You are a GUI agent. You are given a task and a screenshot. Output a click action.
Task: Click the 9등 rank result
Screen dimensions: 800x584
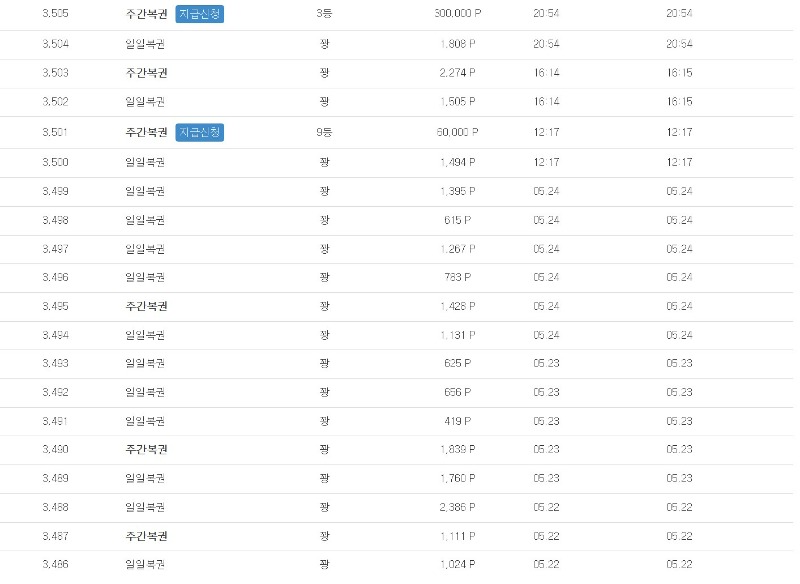click(x=324, y=133)
